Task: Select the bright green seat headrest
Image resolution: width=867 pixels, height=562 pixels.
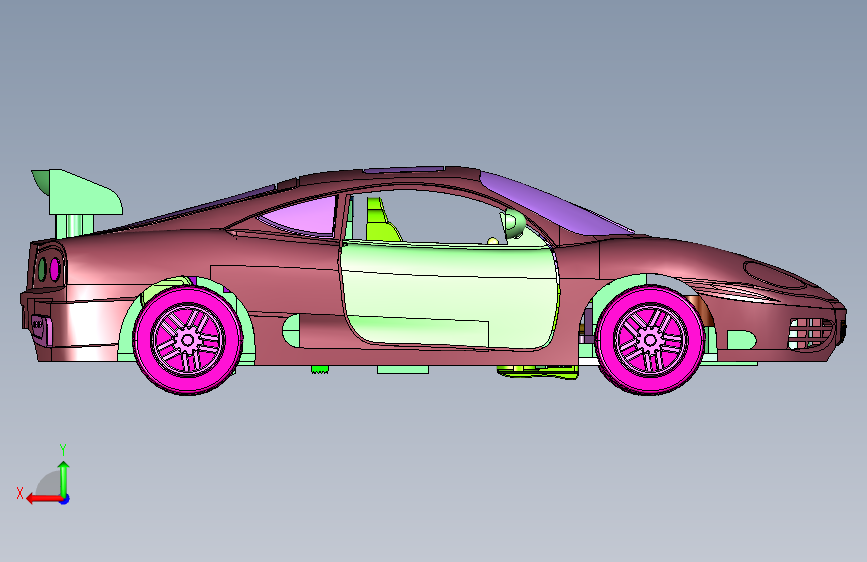Action: click(376, 211)
